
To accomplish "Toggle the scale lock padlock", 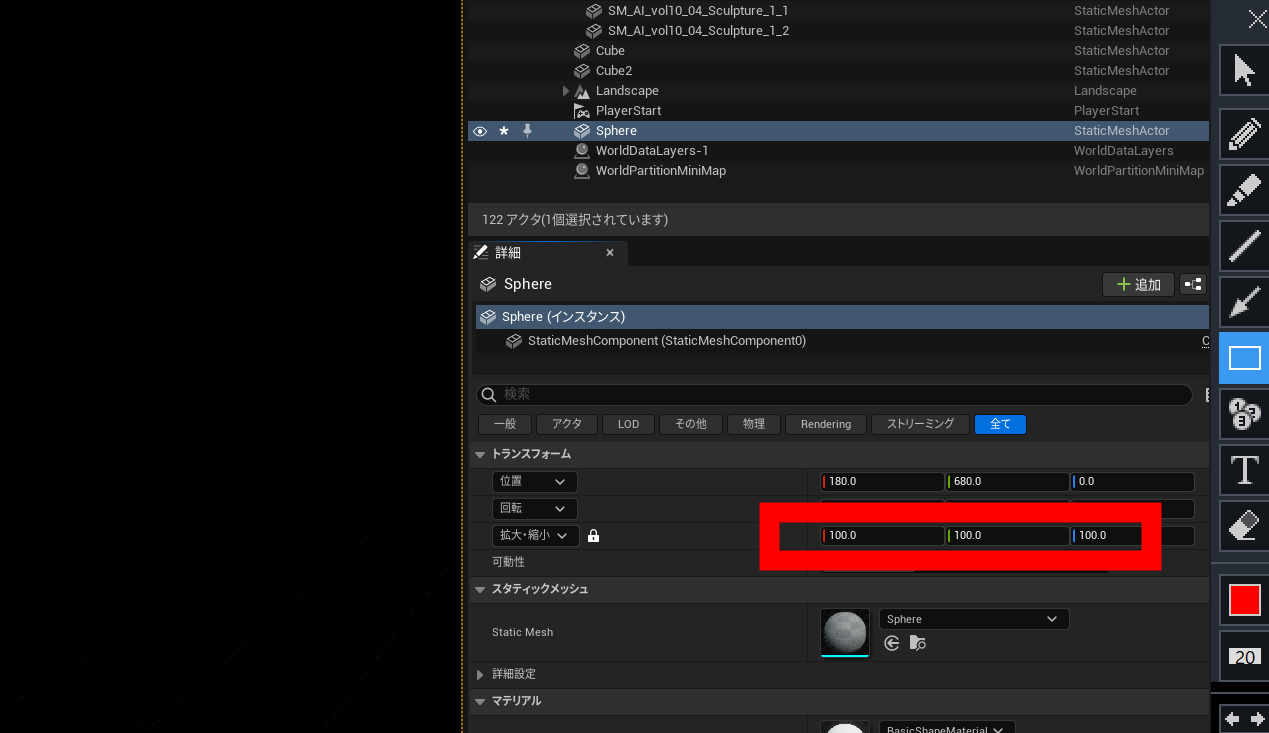I will (593, 536).
